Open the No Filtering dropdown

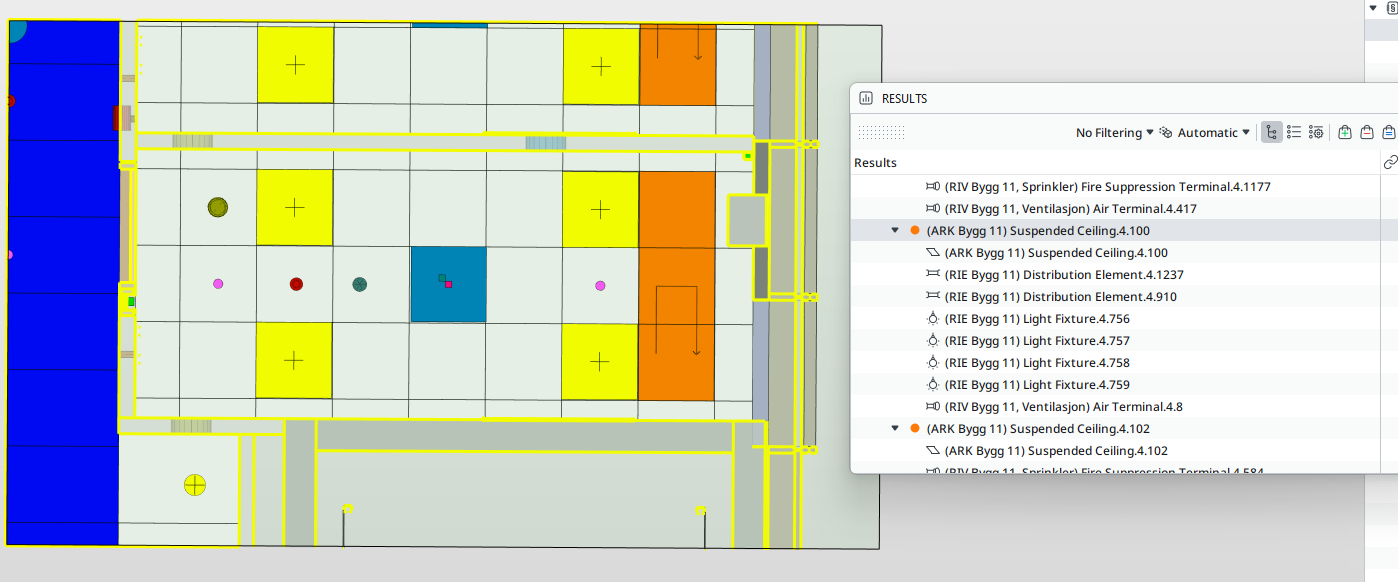[1115, 133]
